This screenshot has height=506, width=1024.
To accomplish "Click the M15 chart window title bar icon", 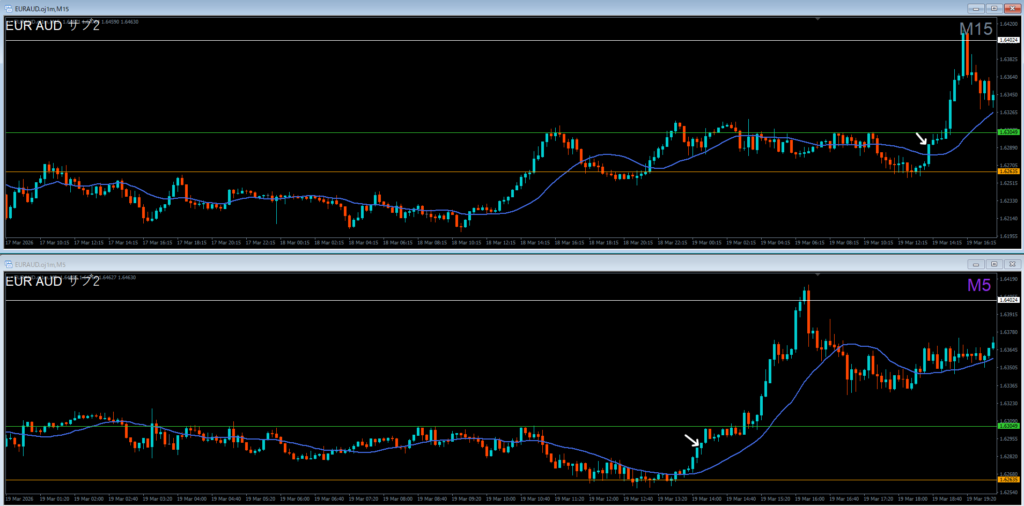I will coord(6,6).
